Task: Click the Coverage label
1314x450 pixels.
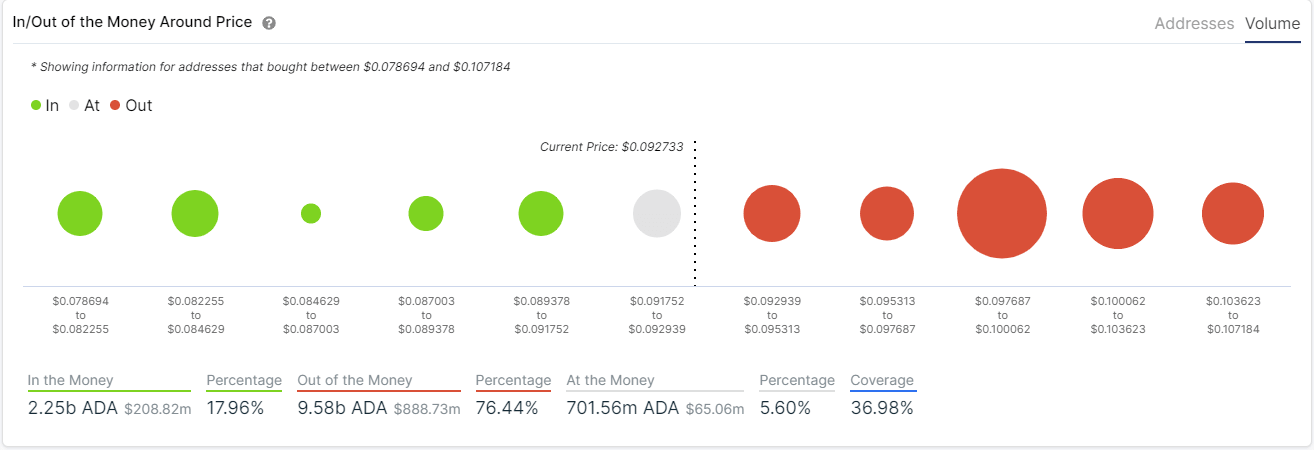Action: pos(882,380)
